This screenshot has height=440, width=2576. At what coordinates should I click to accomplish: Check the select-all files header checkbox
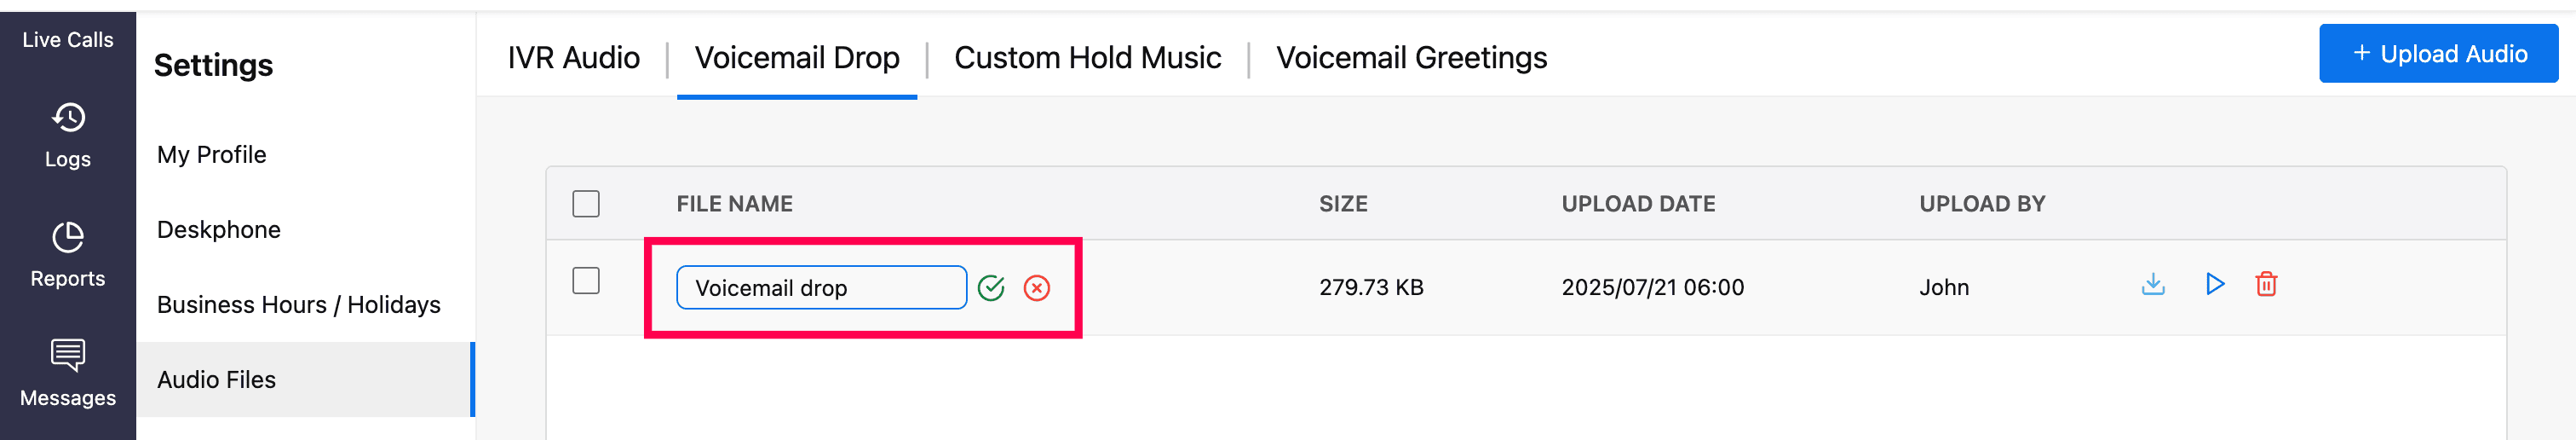586,204
